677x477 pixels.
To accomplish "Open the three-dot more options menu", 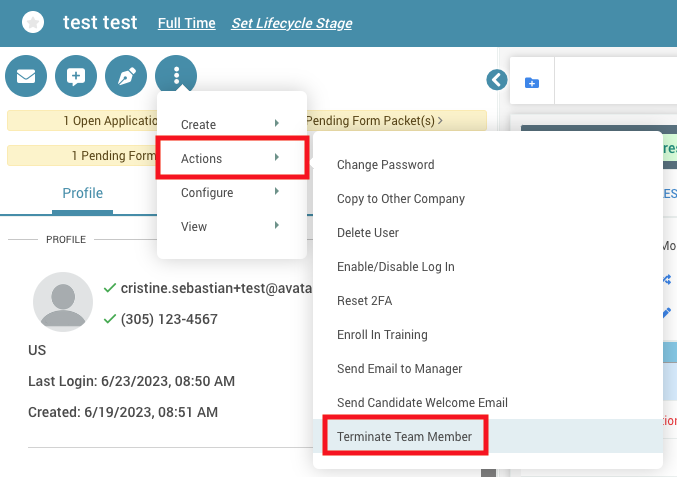I will [176, 76].
